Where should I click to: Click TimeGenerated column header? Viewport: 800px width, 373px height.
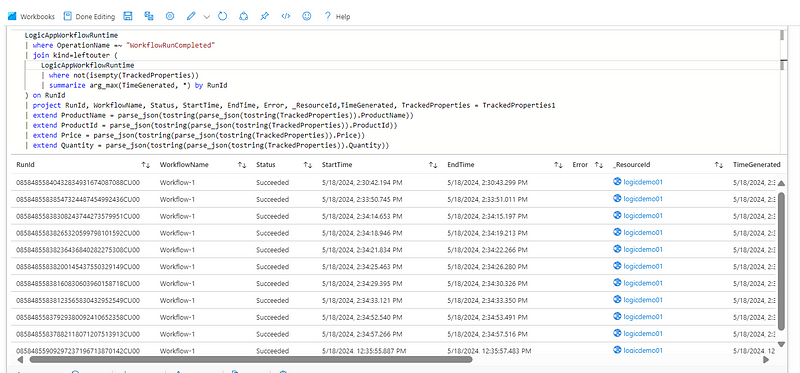(757, 165)
